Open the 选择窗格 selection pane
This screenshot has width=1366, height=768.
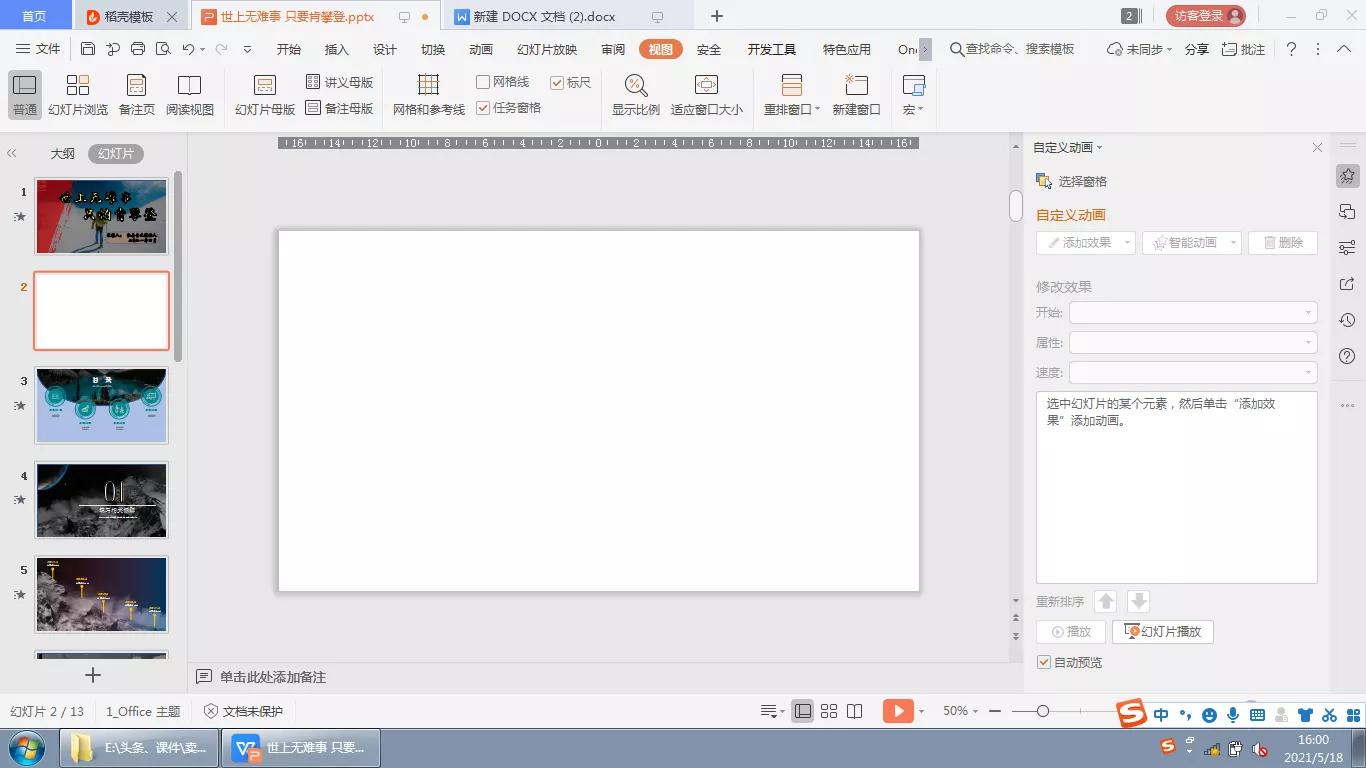1082,181
